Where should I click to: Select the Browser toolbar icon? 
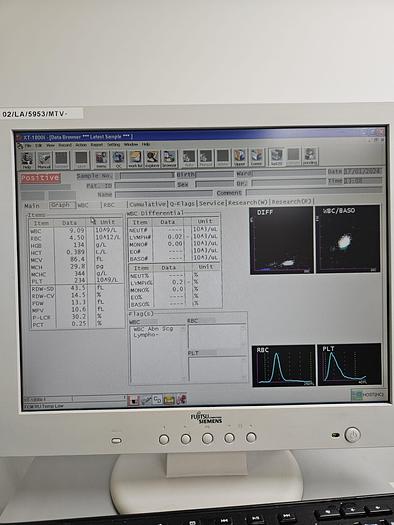[169, 158]
